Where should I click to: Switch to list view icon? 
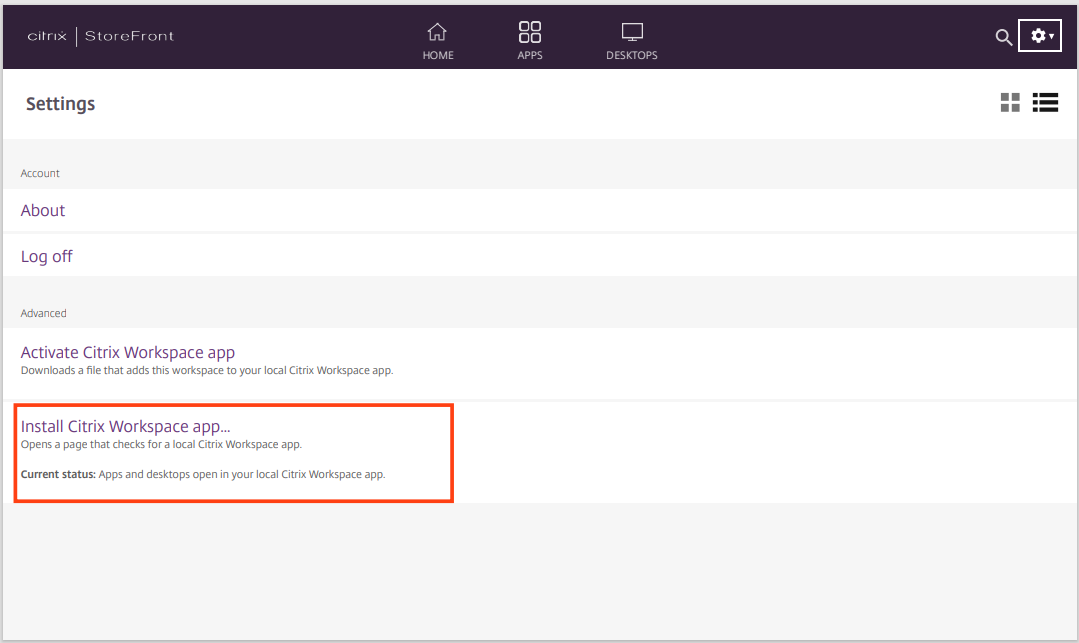pyautogui.click(x=1045, y=103)
